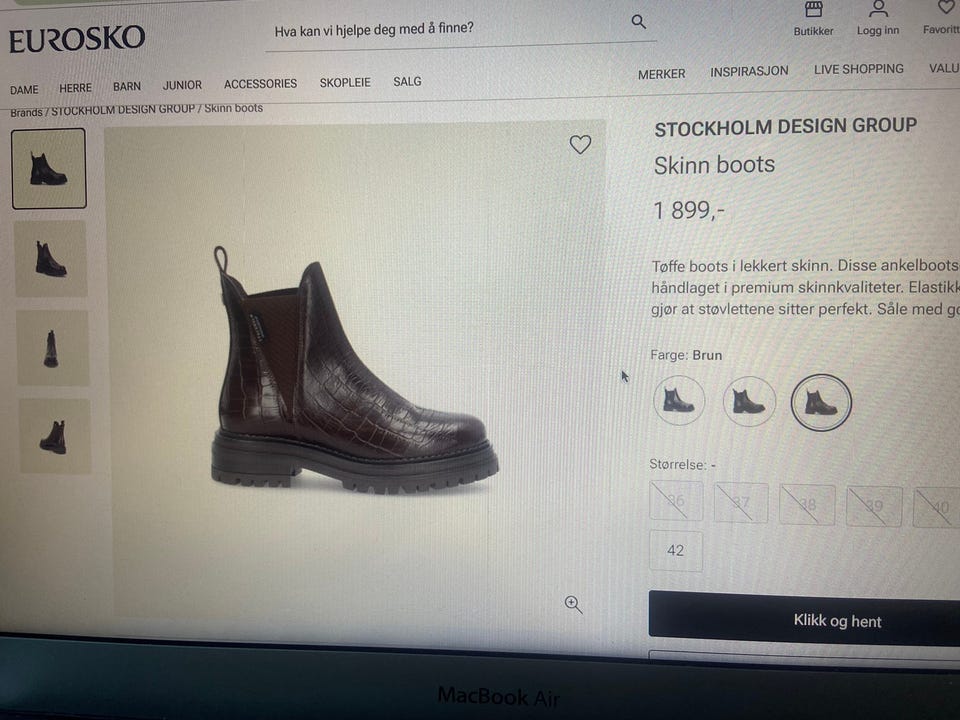The width and height of the screenshot is (960, 720).
Task: Zoom product image with magnifier plus icon
Action: [x=573, y=604]
